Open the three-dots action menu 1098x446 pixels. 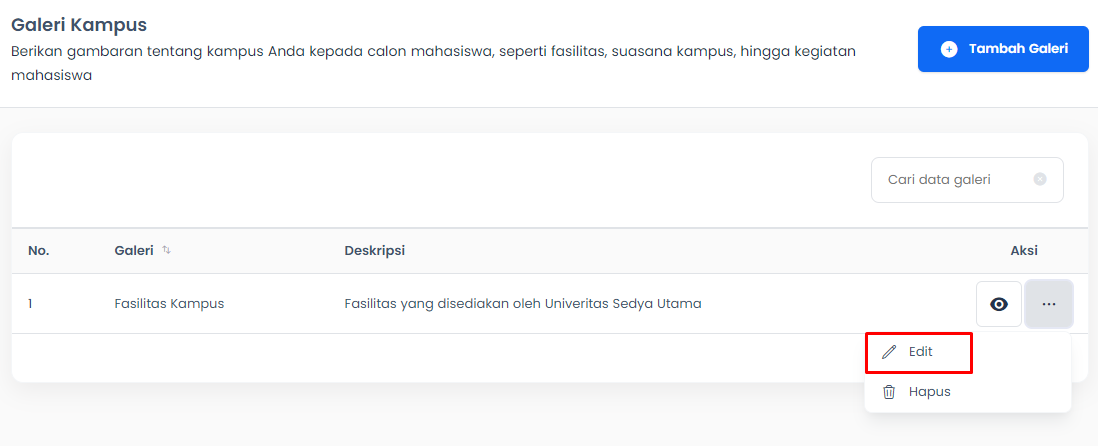click(1048, 304)
